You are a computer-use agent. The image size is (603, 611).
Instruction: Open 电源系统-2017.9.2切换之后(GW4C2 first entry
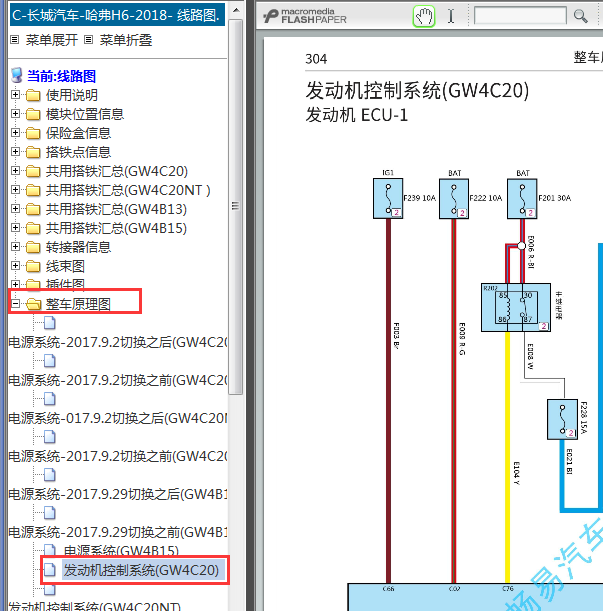(118, 342)
